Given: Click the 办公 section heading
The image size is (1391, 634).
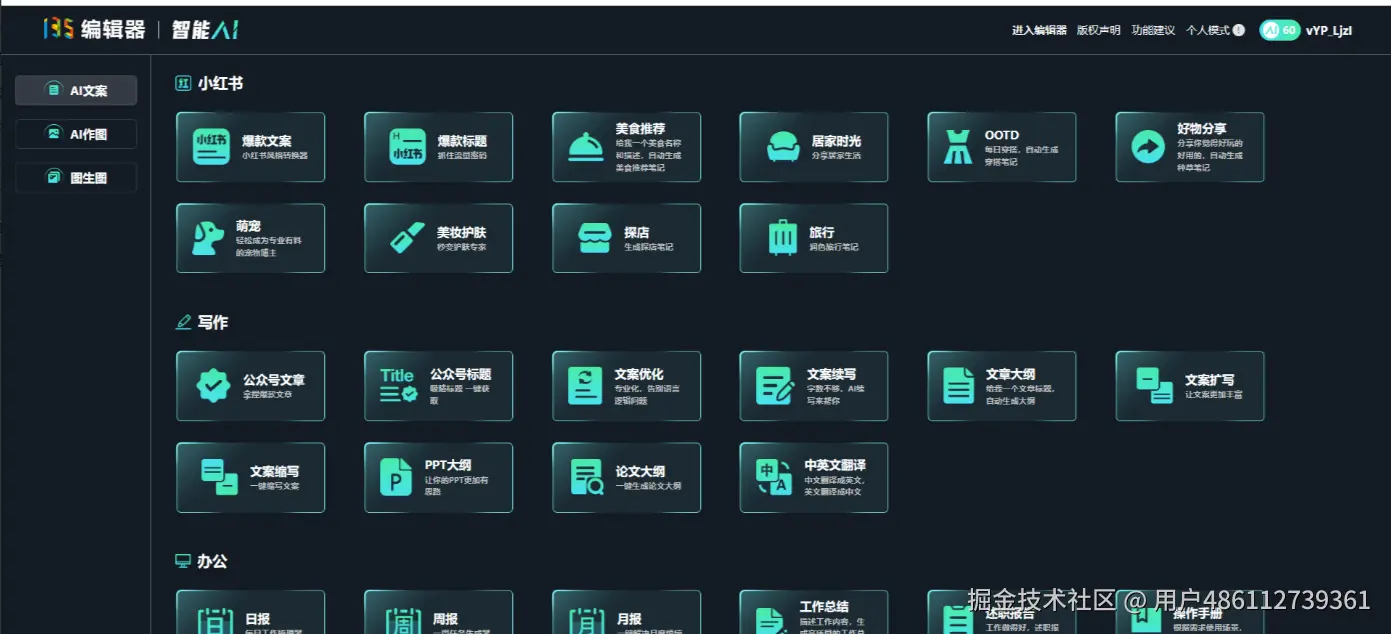Looking at the screenshot, I should tap(212, 561).
